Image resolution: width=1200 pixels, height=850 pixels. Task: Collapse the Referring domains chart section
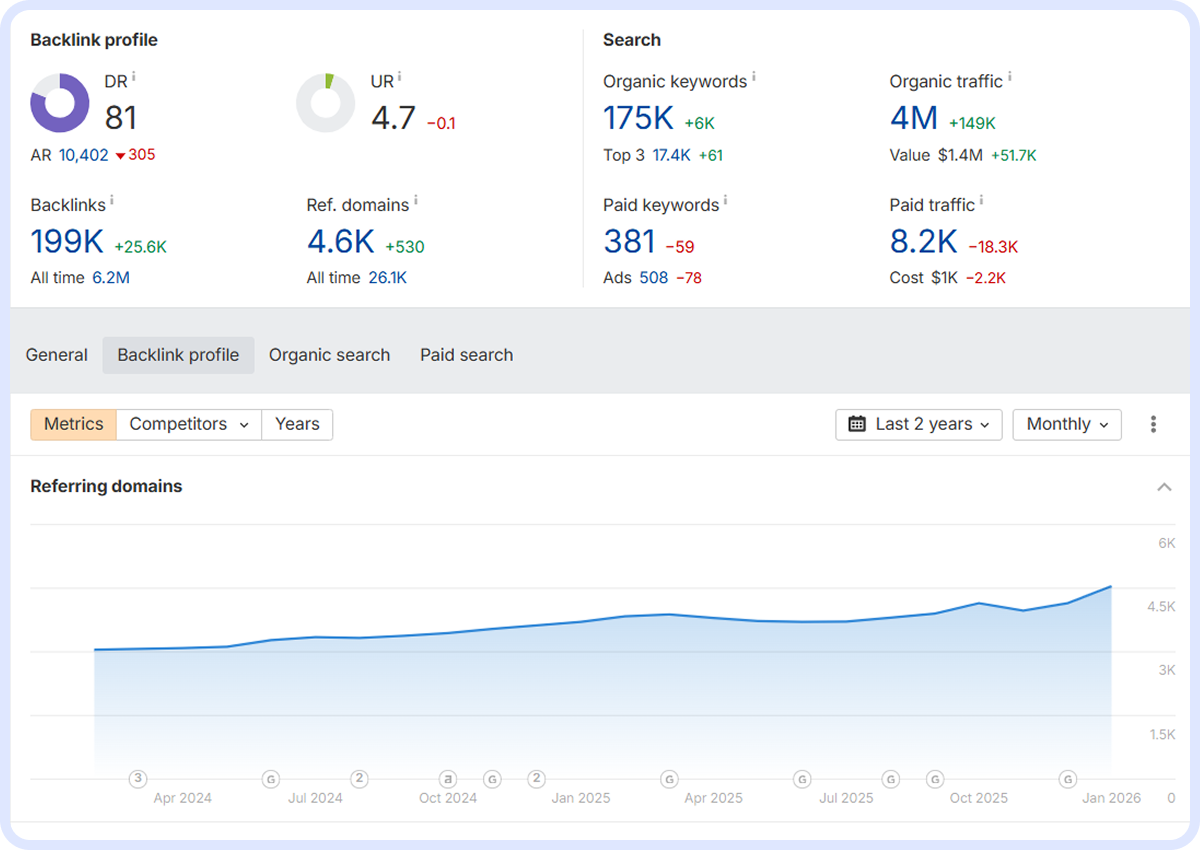point(1164,487)
